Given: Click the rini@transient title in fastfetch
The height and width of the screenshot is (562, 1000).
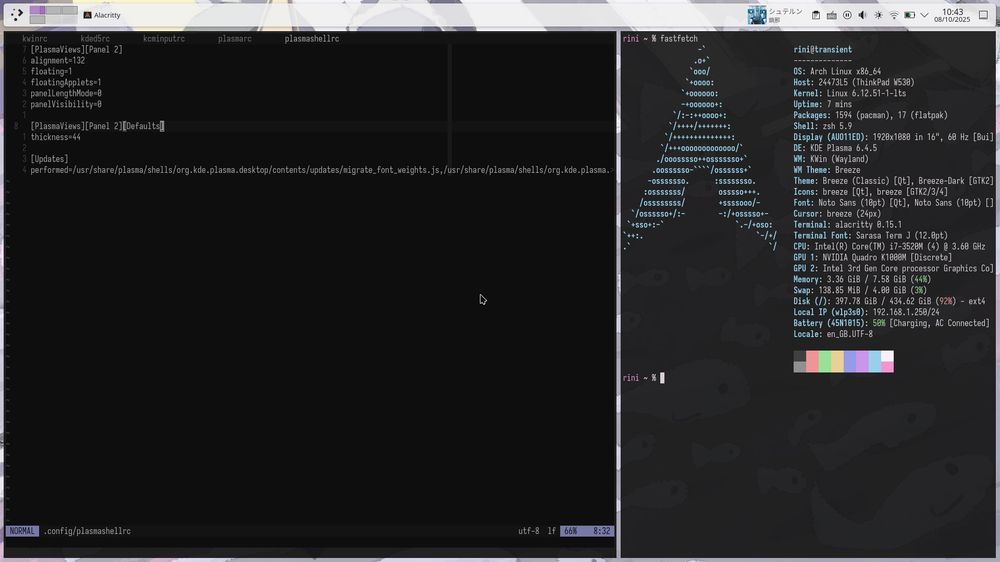Looking at the screenshot, I should click(822, 50).
